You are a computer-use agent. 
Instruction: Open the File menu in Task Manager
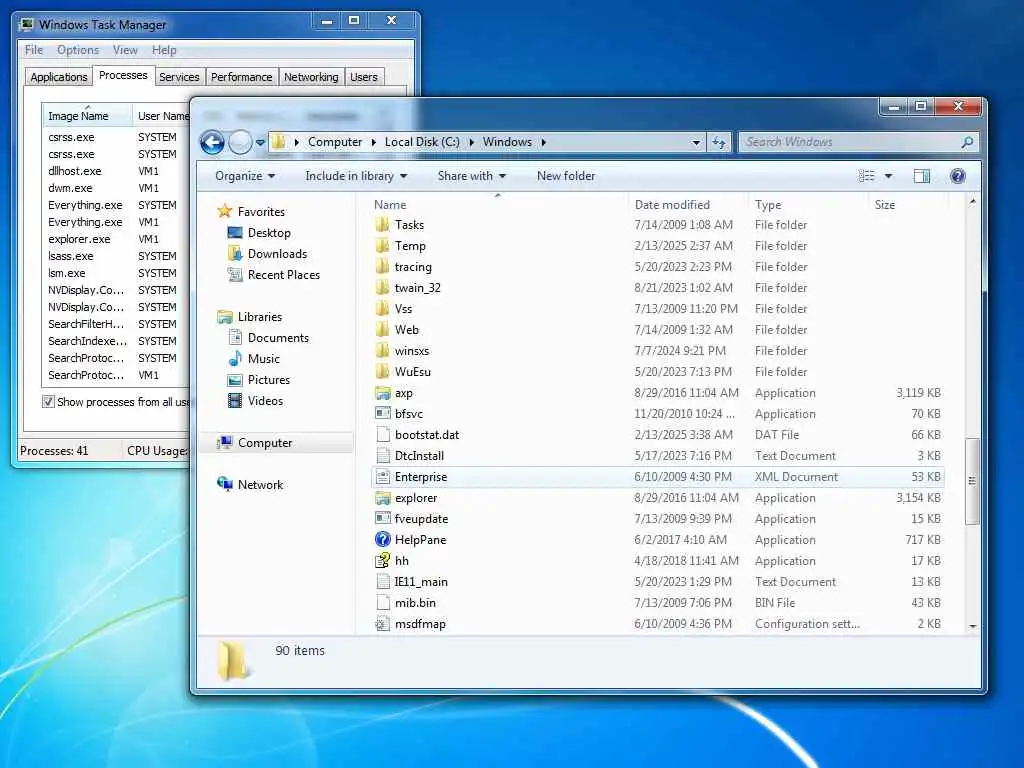pos(34,50)
